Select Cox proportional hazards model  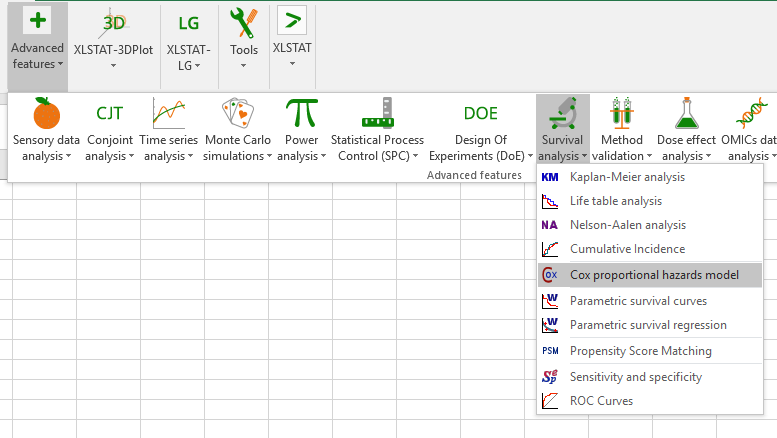(650, 275)
